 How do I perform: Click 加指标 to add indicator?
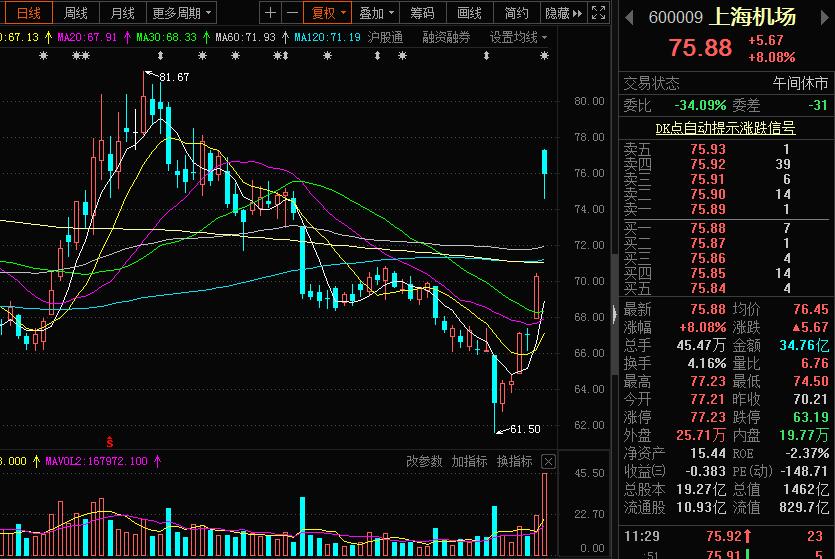click(x=469, y=461)
